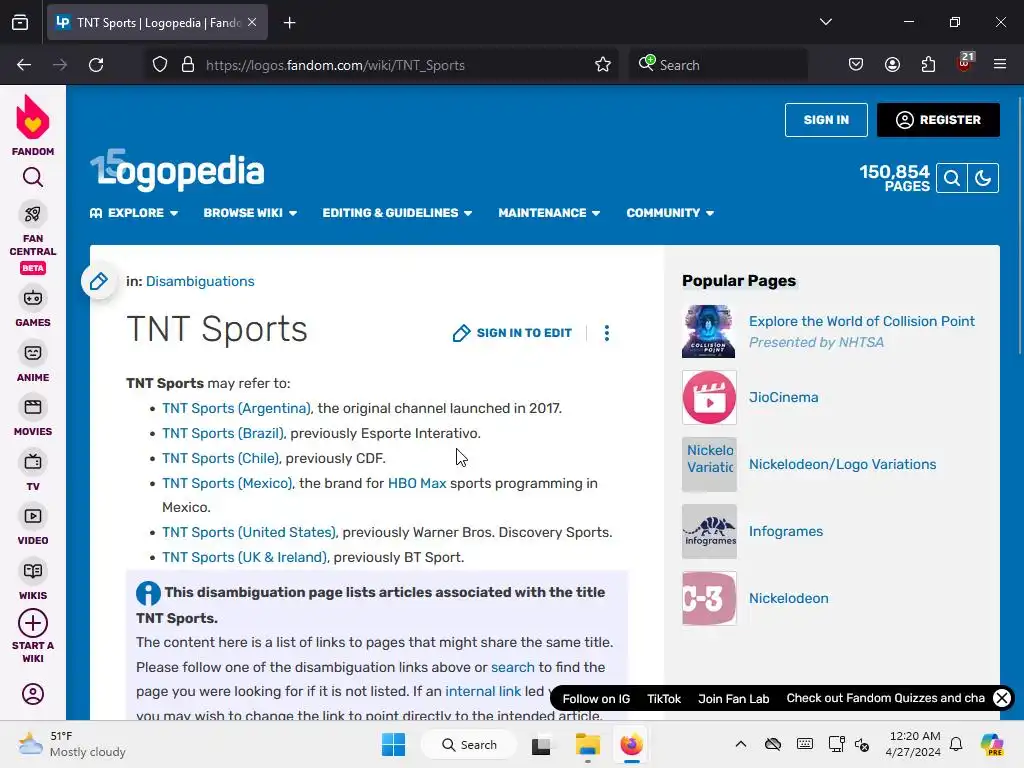Screen dimensions: 1024x768
Task: Open the Games category in sidebar
Action: coord(33,307)
